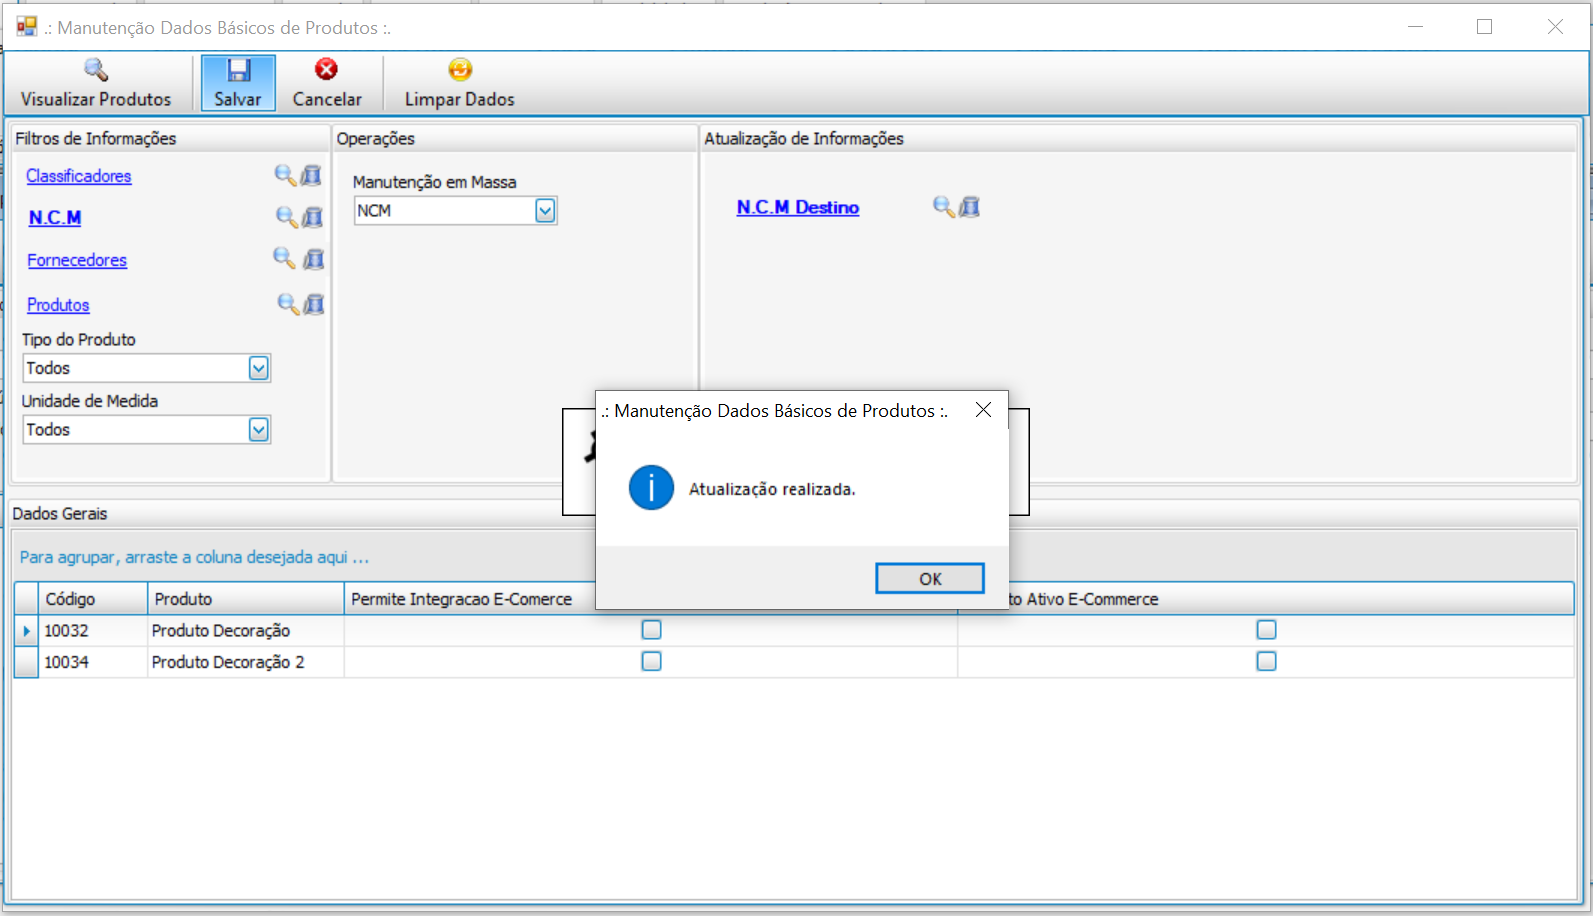Click the Tipo do Produto label

pos(79,340)
